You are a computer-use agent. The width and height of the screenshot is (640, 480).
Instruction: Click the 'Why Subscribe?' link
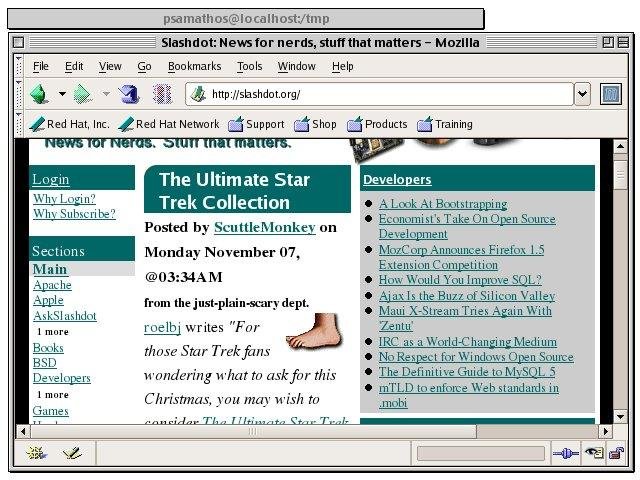coord(74,214)
